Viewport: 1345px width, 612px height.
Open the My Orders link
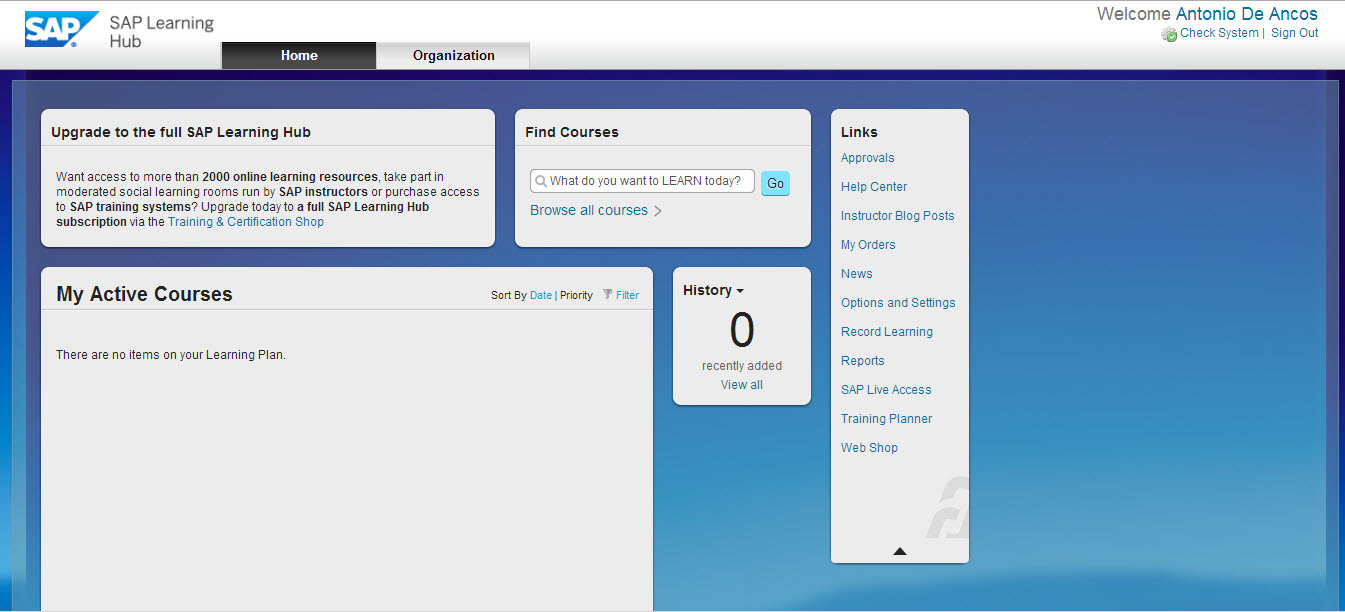click(x=868, y=245)
